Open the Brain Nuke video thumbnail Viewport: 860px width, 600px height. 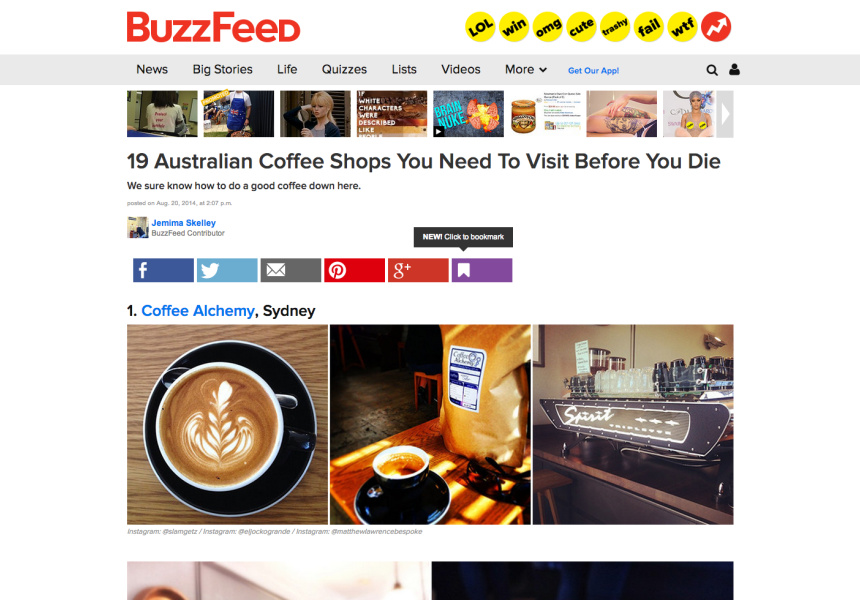point(468,114)
